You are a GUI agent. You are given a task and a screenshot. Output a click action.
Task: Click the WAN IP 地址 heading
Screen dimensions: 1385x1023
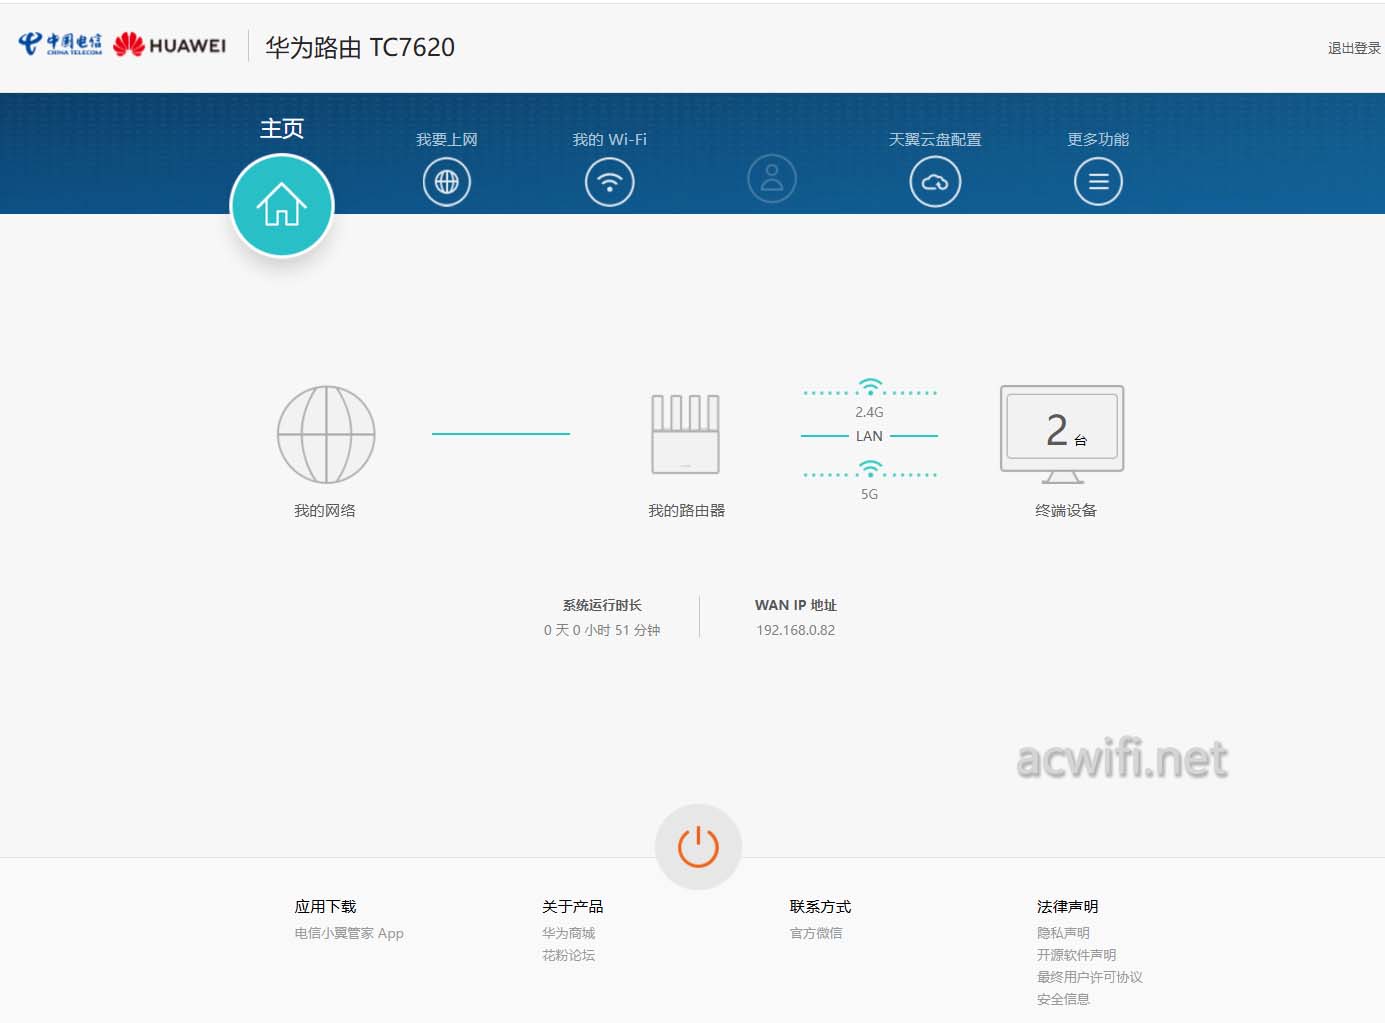point(796,605)
